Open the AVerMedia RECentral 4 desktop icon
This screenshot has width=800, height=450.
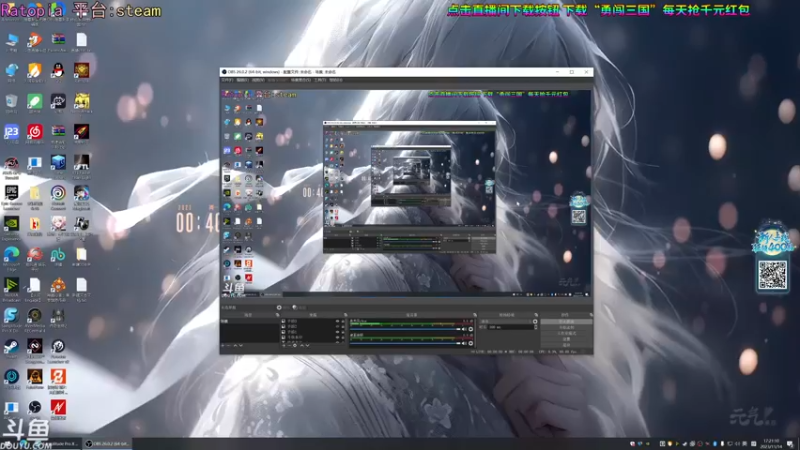[x=35, y=316]
